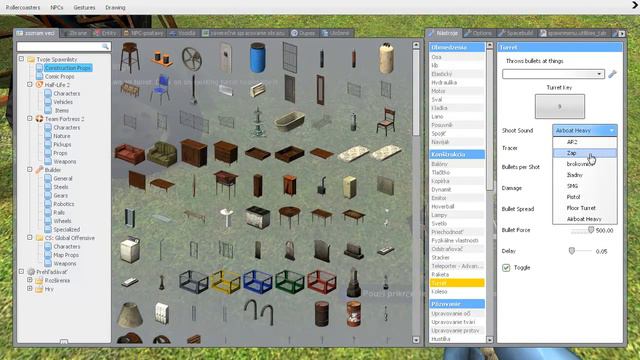Switch to the Options tab
Image resolution: width=640 pixels, height=360 pixels.
click(x=478, y=33)
